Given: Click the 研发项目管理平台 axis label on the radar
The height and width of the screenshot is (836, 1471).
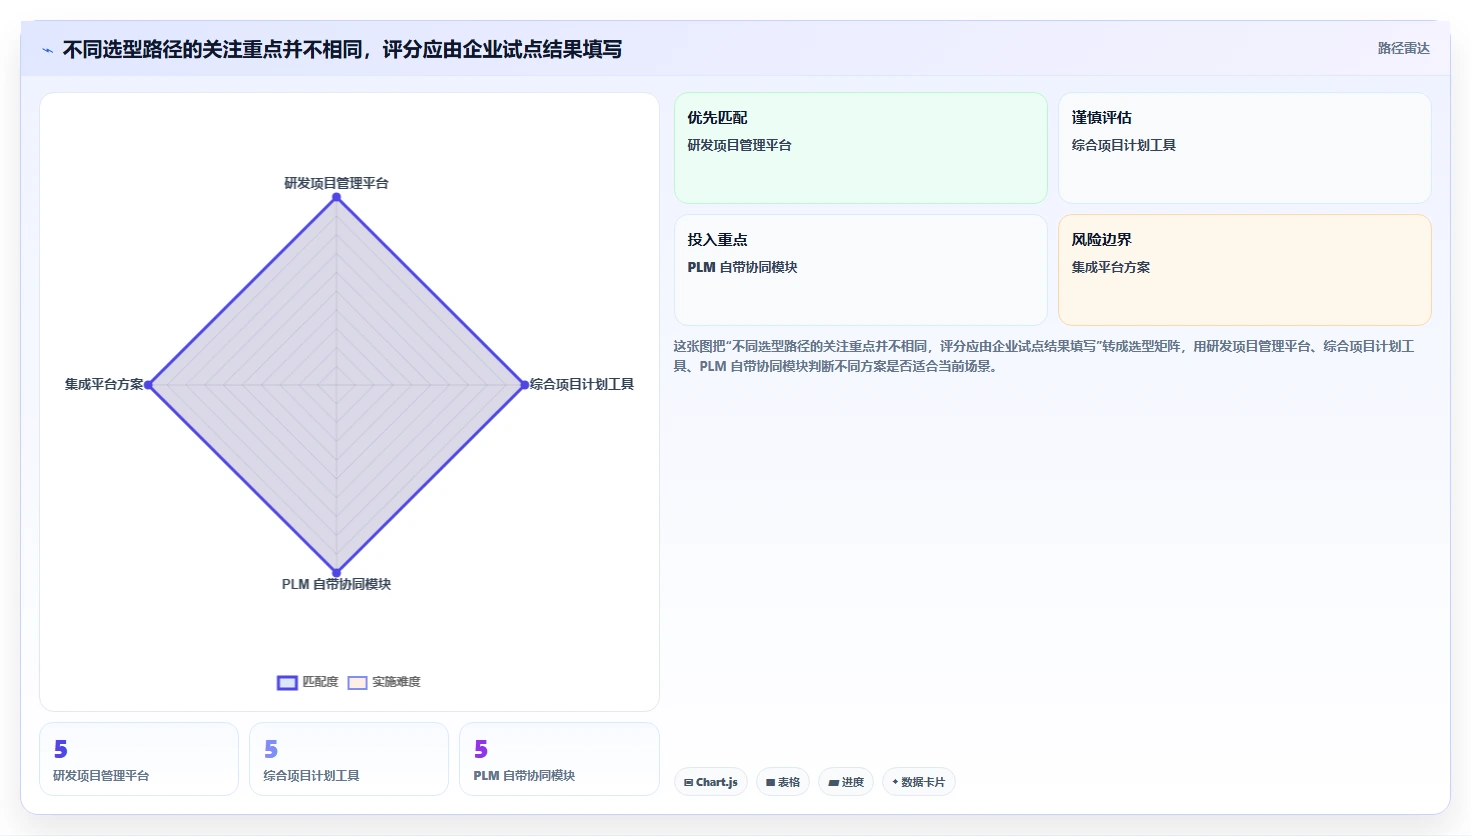Looking at the screenshot, I should (336, 183).
